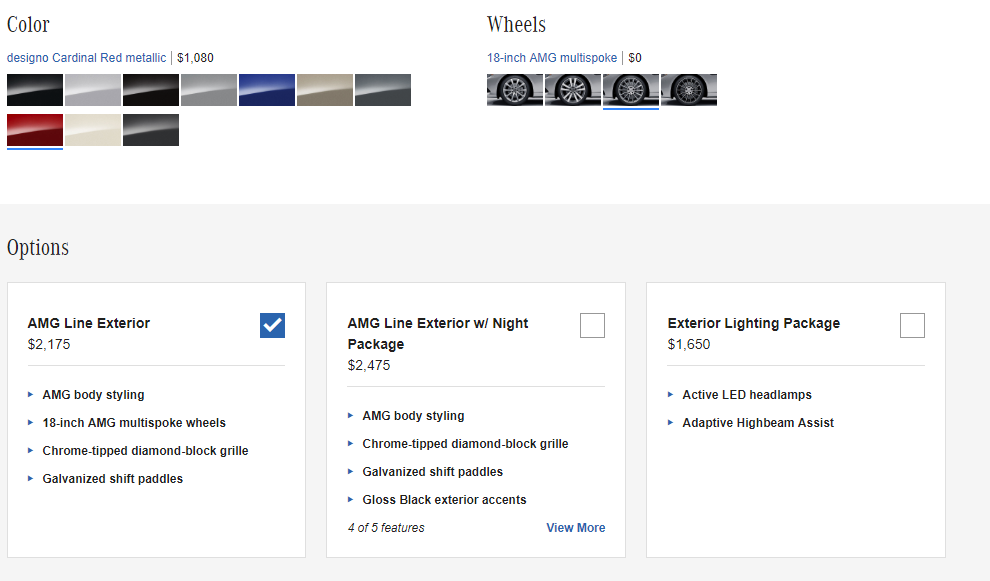Pick the underlined 18-inch AMG multispoke wheel
Screen dimensions: 990x581
pos(631,90)
